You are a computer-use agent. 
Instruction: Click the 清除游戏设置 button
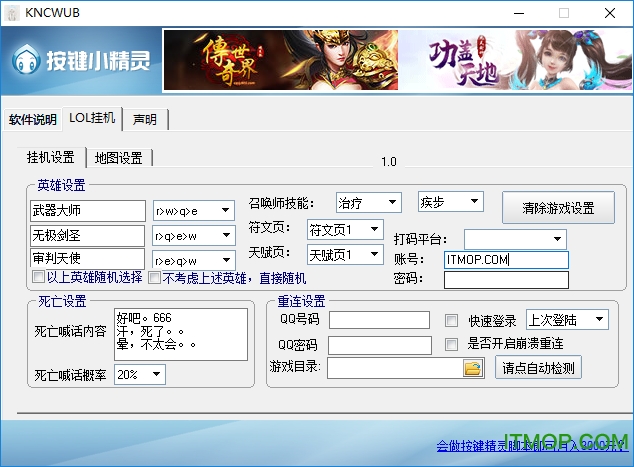click(x=558, y=208)
